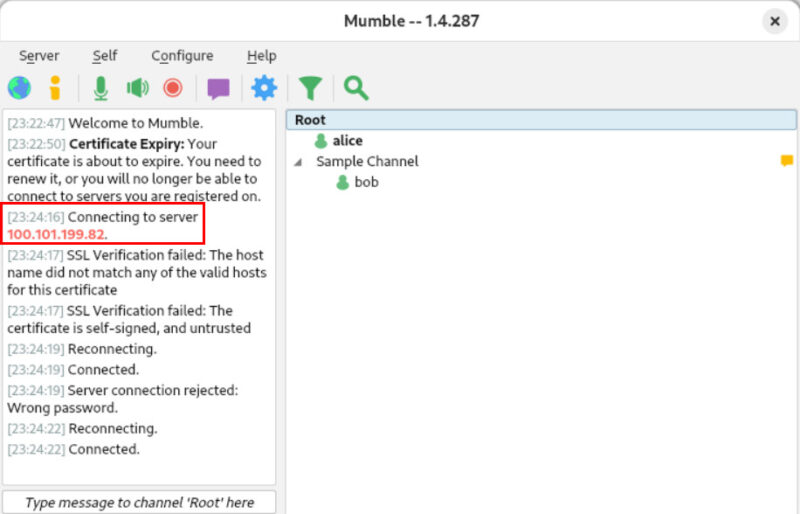The width and height of the screenshot is (800, 514).
Task: Select the Sample Channel row
Action: (541, 161)
